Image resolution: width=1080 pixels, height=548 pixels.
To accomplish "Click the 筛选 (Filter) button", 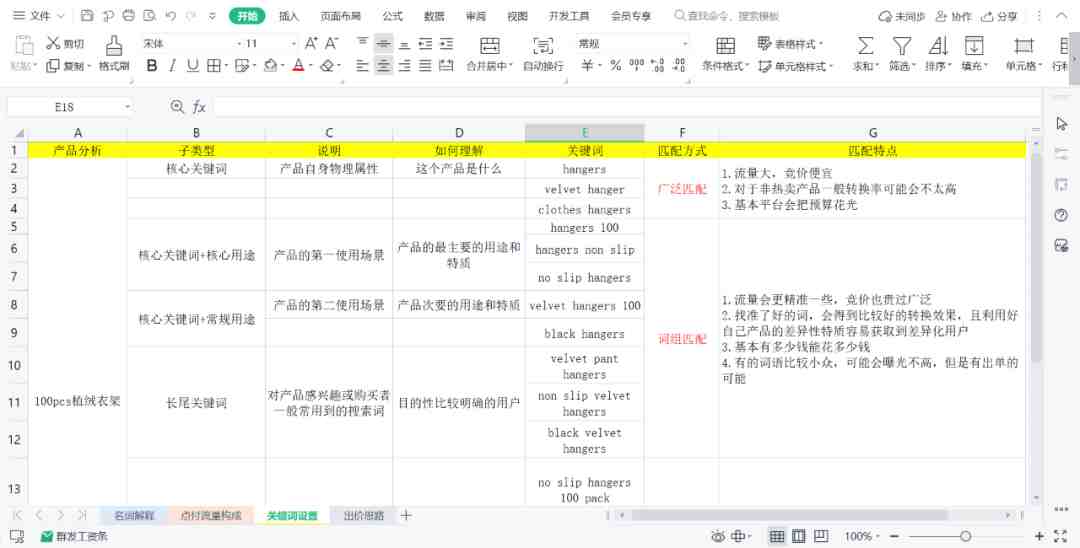I will (901, 54).
